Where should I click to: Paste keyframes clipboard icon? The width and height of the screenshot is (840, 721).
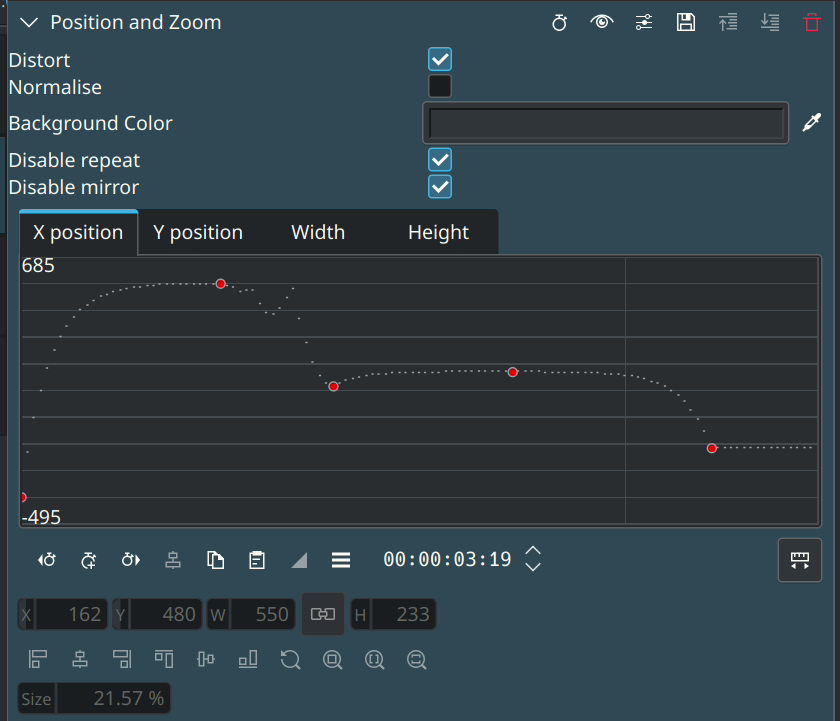click(257, 560)
